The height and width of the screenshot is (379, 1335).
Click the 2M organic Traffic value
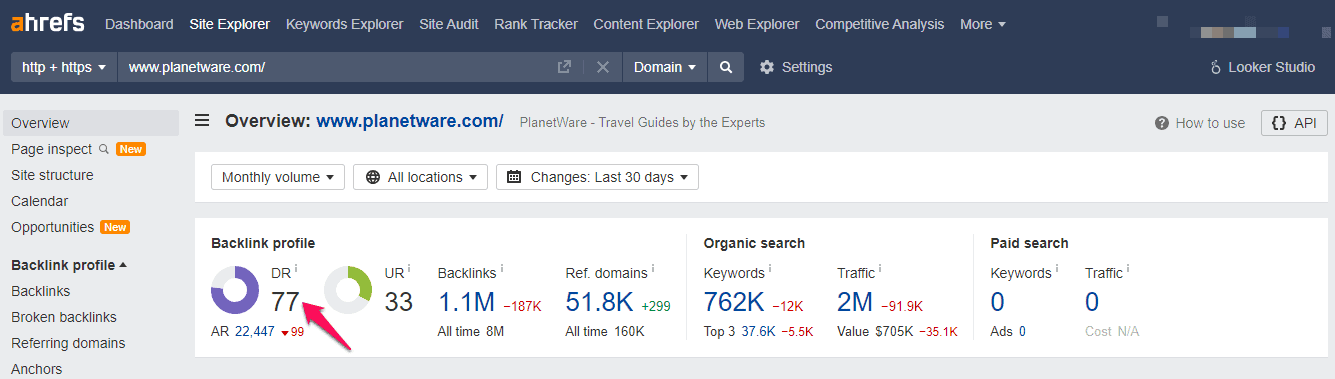[x=855, y=302]
